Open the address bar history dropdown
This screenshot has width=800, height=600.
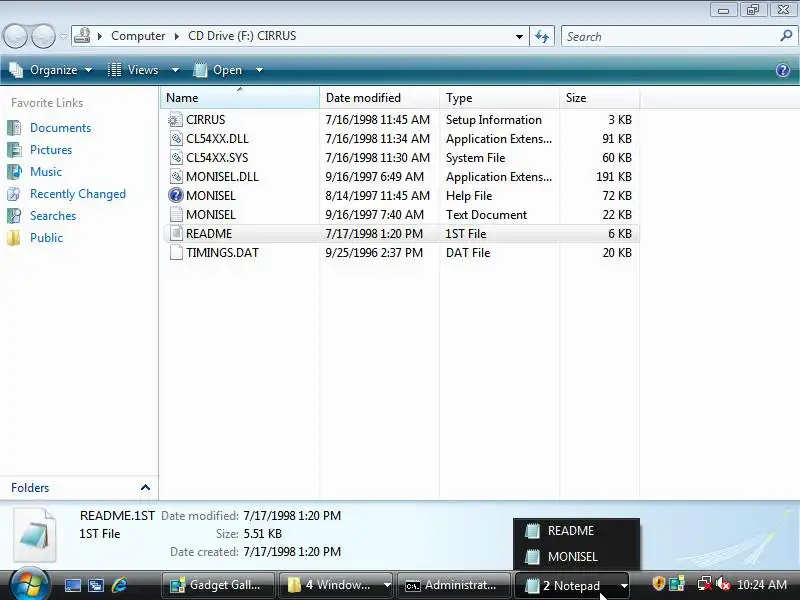click(519, 37)
